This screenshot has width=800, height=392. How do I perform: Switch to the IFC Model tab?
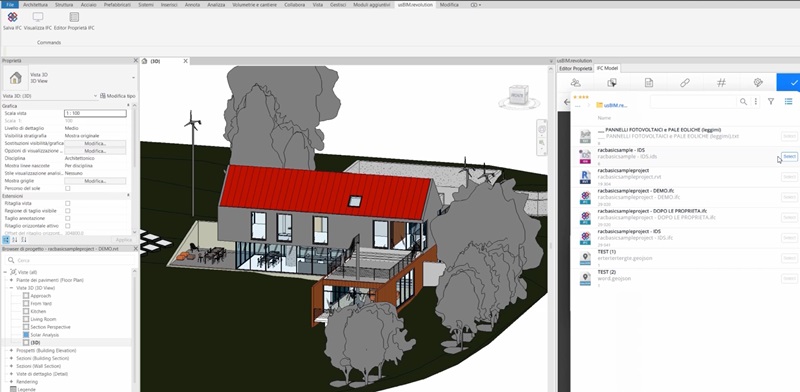pyautogui.click(x=607, y=68)
